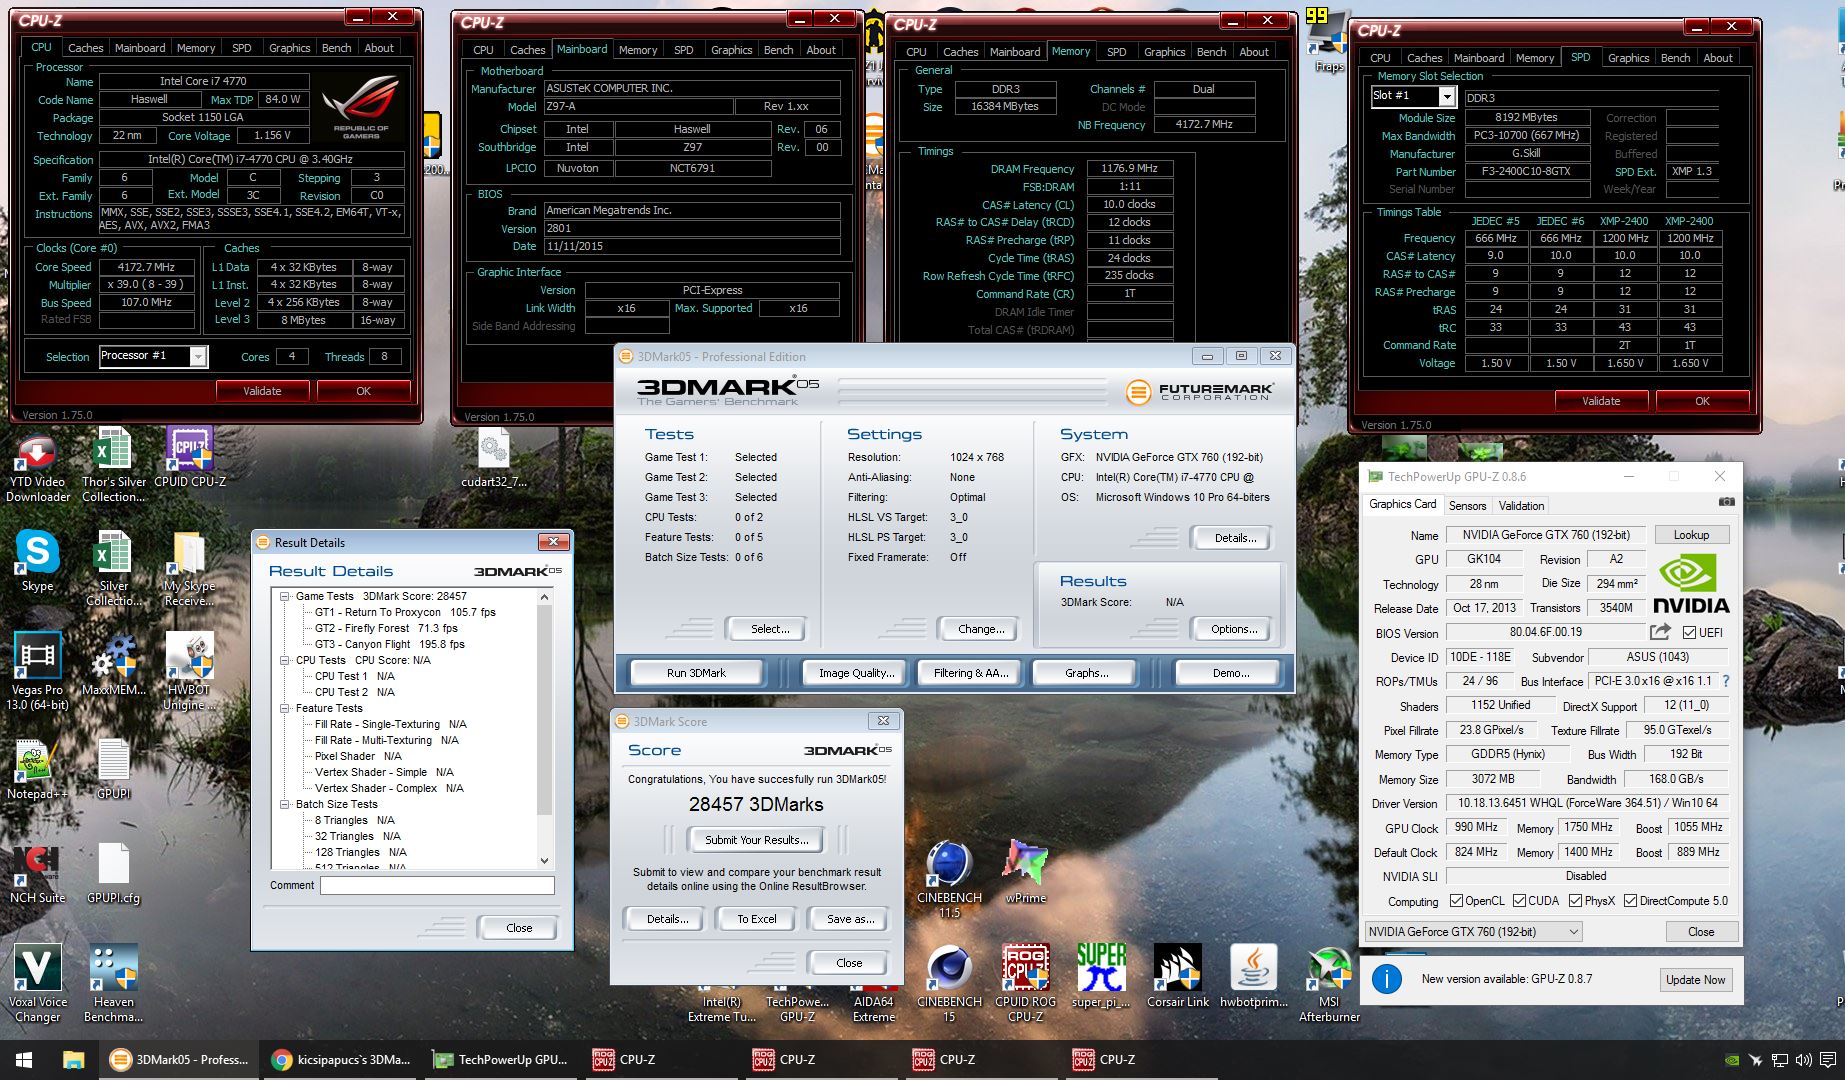The image size is (1845, 1080).
Task: Open Thor's Silver Collection Excel file
Action: (x=113, y=466)
